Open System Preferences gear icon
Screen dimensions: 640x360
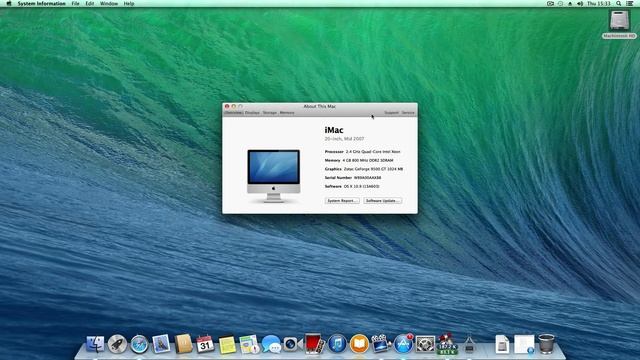[x=425, y=344]
